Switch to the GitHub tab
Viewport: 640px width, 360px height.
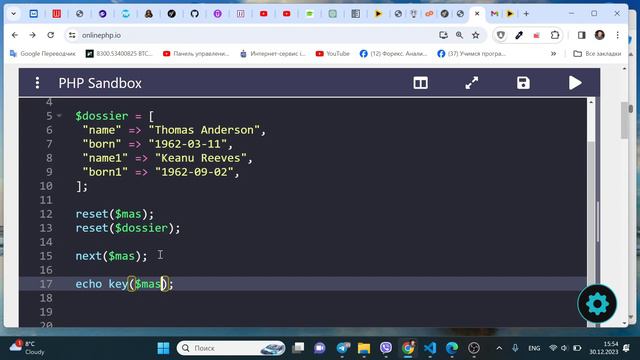pyautogui.click(x=195, y=14)
